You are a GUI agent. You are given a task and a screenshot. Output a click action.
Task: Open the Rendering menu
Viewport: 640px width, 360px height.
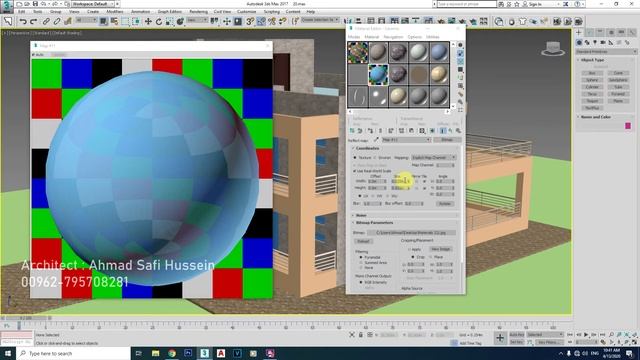[198, 11]
